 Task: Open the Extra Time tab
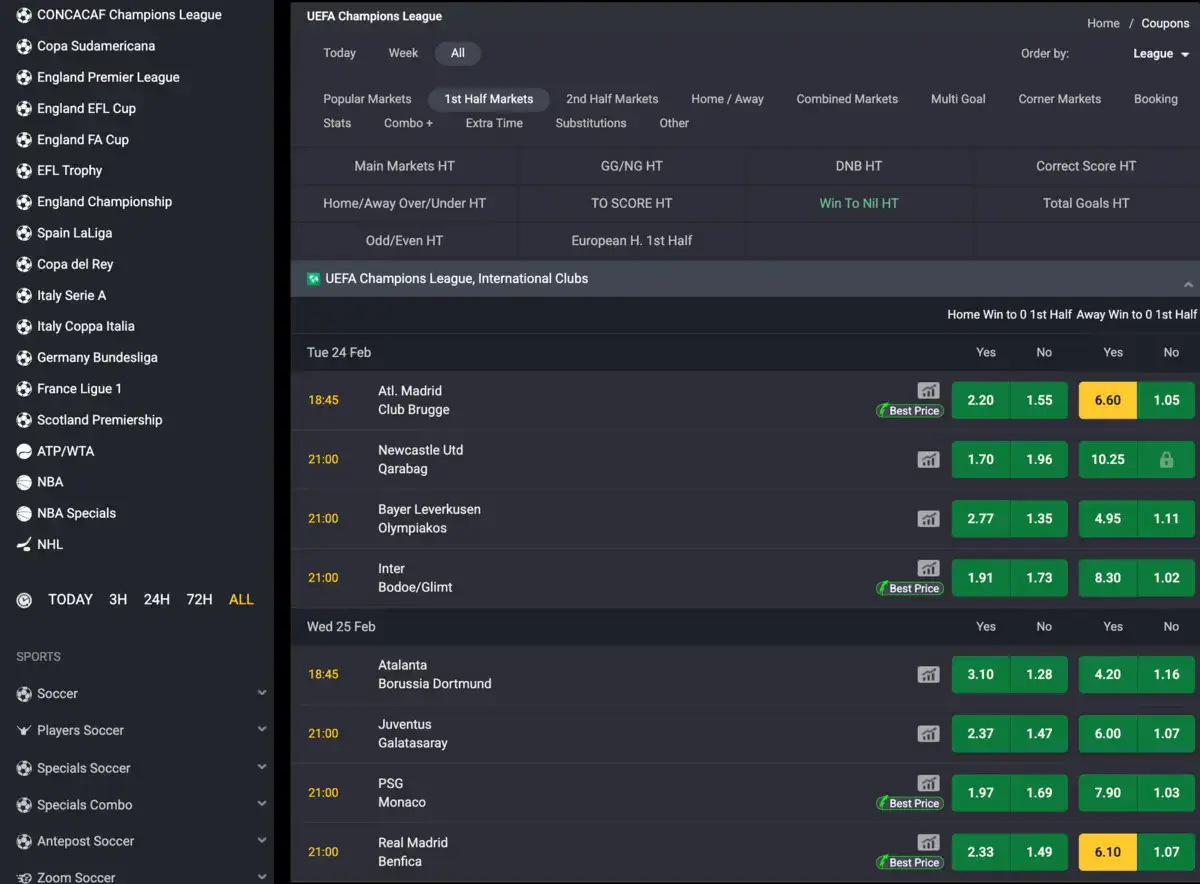point(494,123)
